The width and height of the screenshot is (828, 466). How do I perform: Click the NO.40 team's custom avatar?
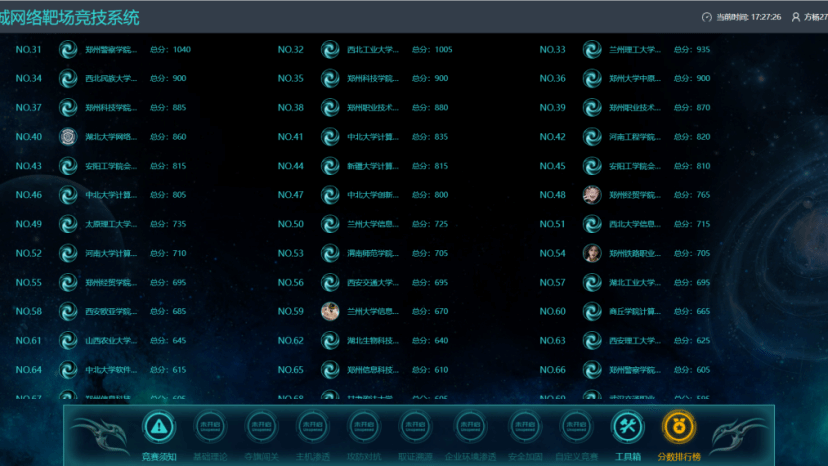(68, 137)
